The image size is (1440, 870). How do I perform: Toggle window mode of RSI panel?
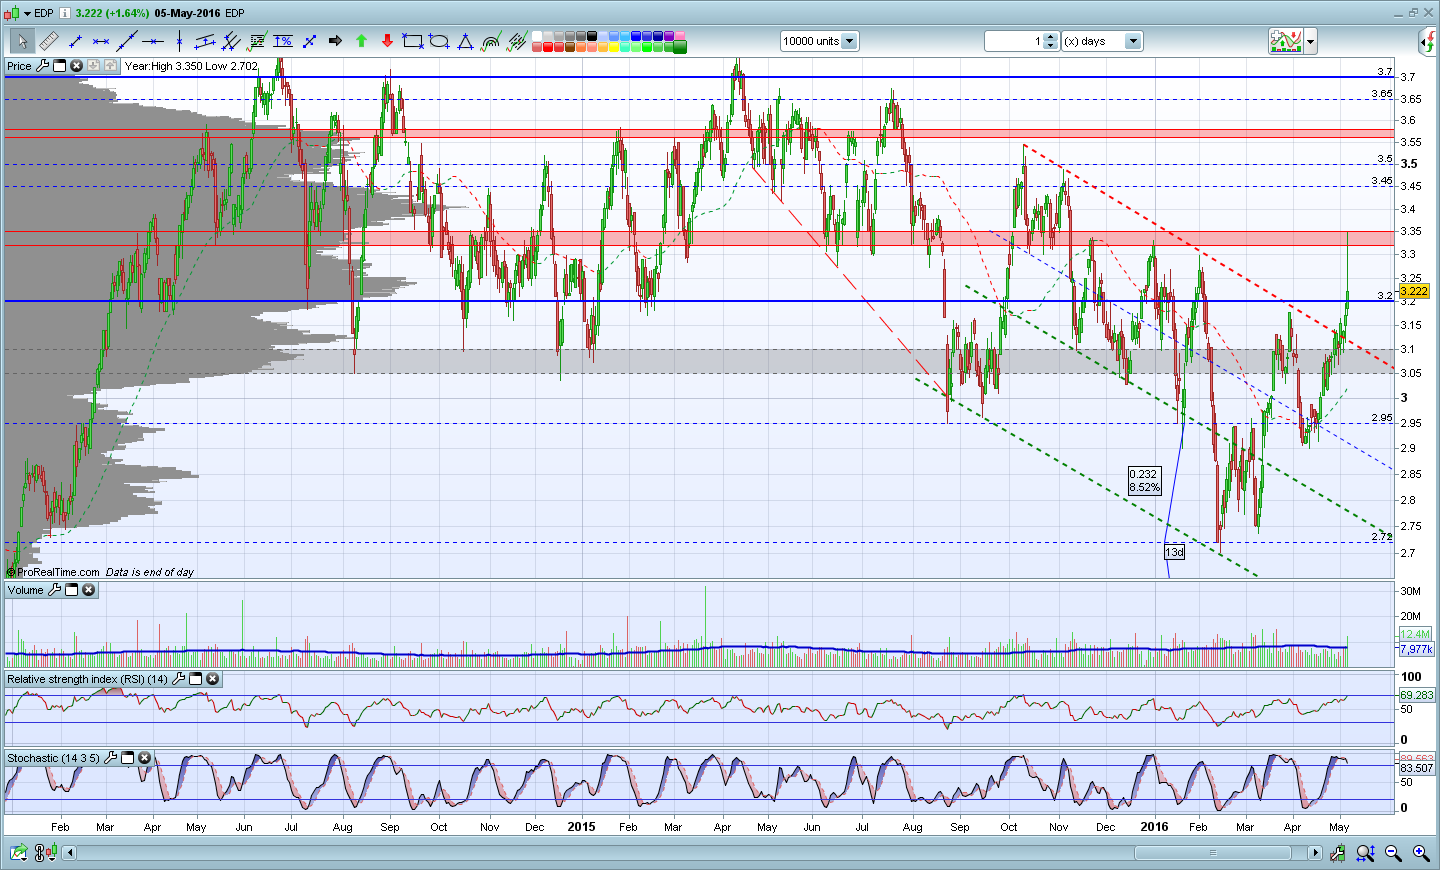(x=196, y=679)
